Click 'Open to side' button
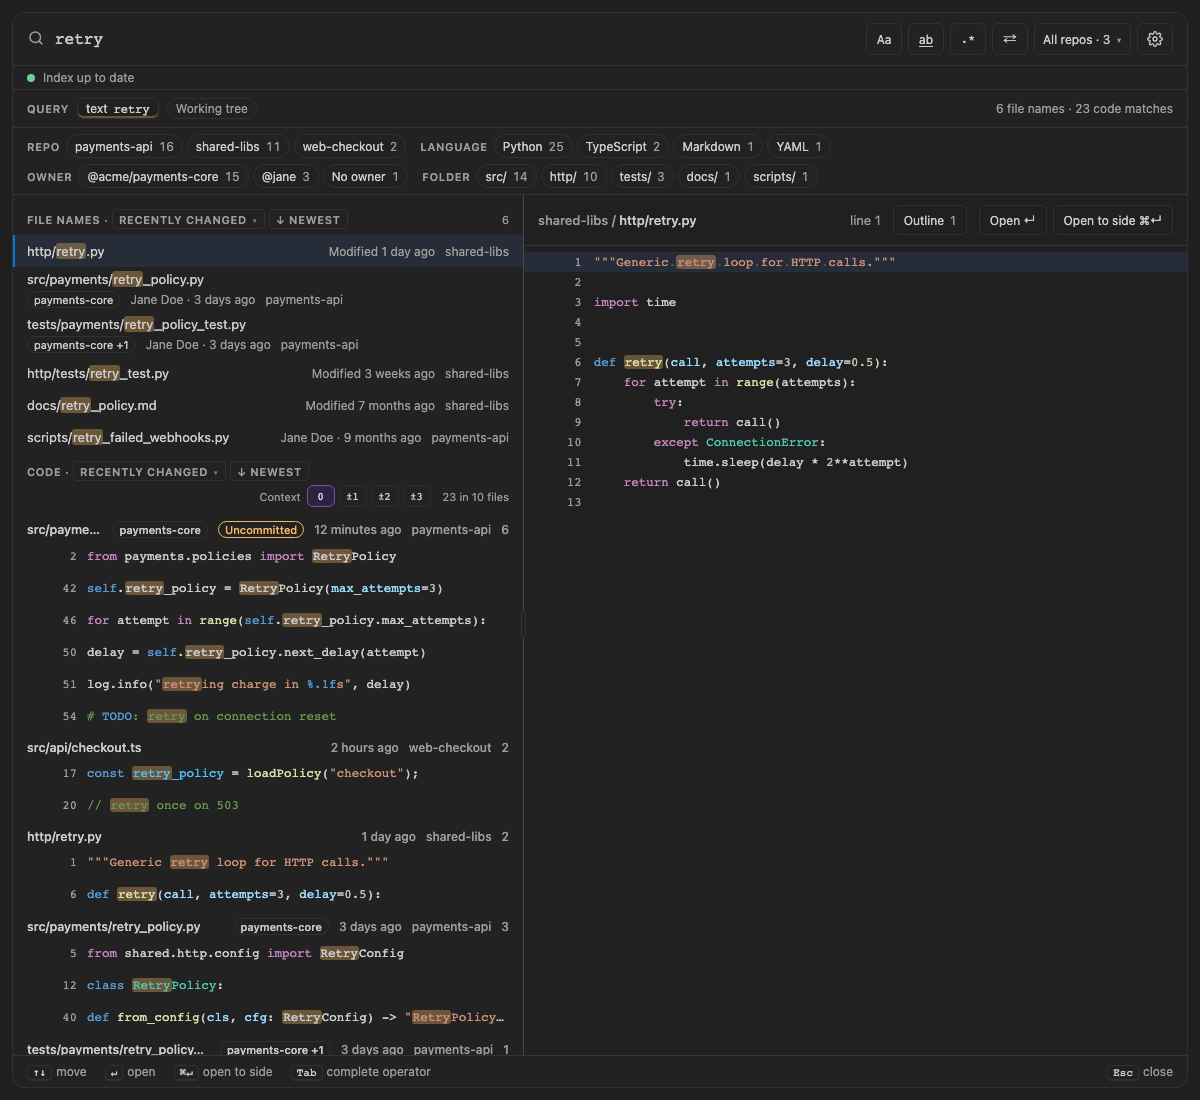This screenshot has width=1200, height=1100. click(1112, 221)
